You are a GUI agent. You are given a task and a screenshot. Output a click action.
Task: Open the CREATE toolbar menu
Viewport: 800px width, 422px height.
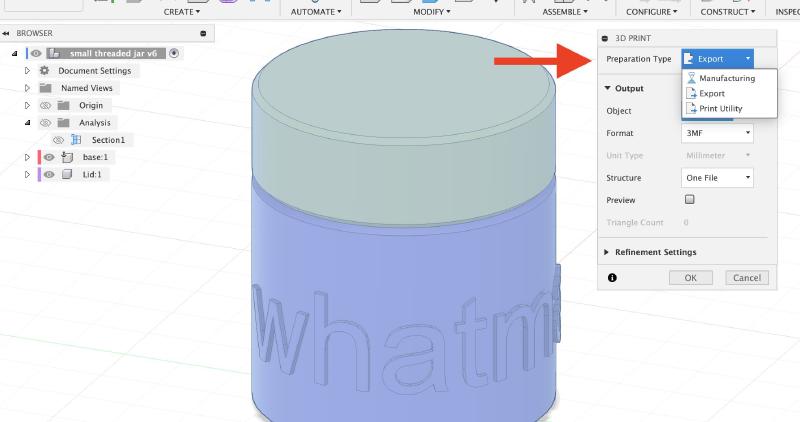tap(182, 12)
